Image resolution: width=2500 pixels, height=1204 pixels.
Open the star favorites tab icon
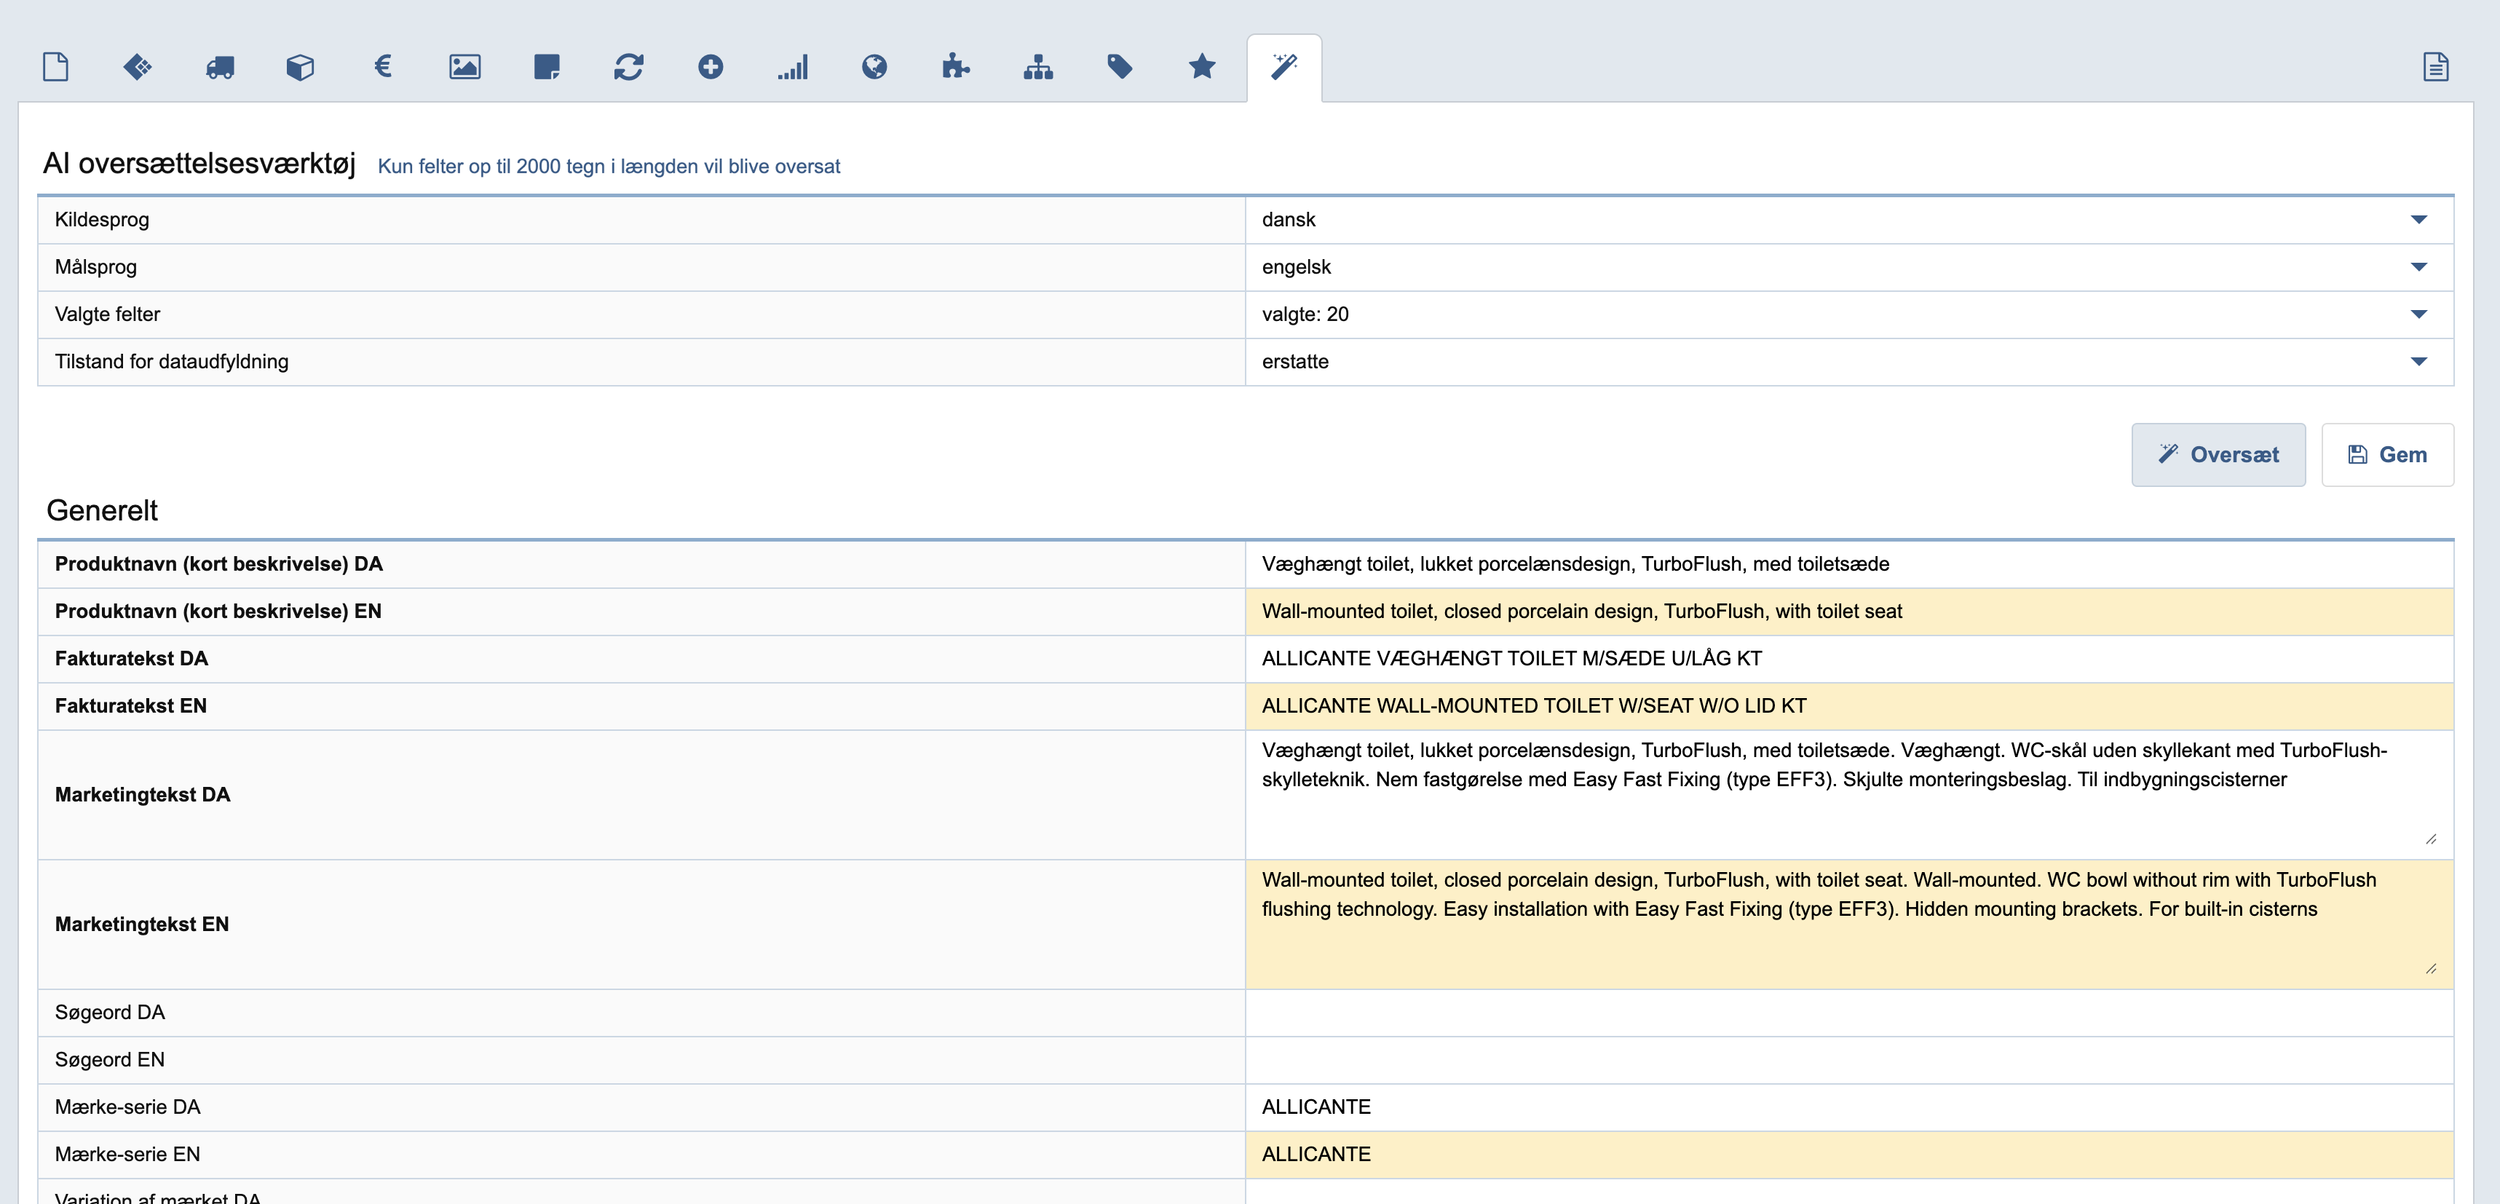pos(1202,67)
